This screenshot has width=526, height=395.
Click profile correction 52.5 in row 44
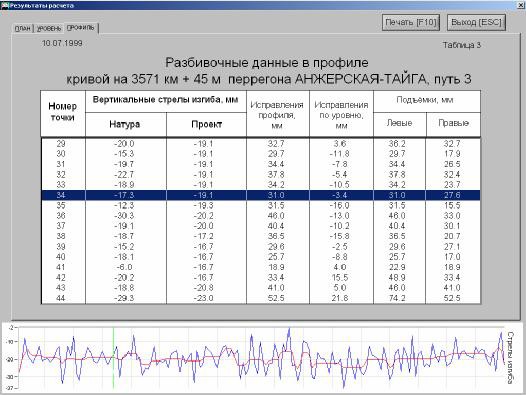coord(276,298)
